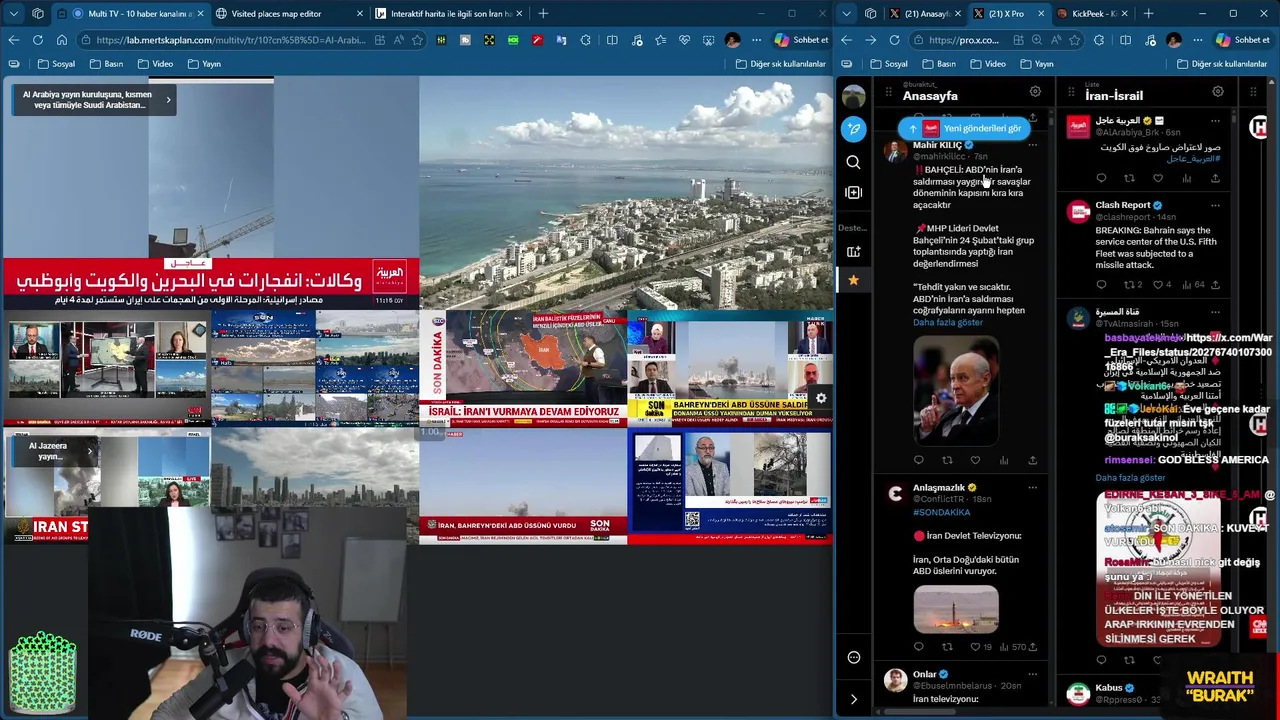Click the Sohbet et button in right browser

(x=1243, y=40)
